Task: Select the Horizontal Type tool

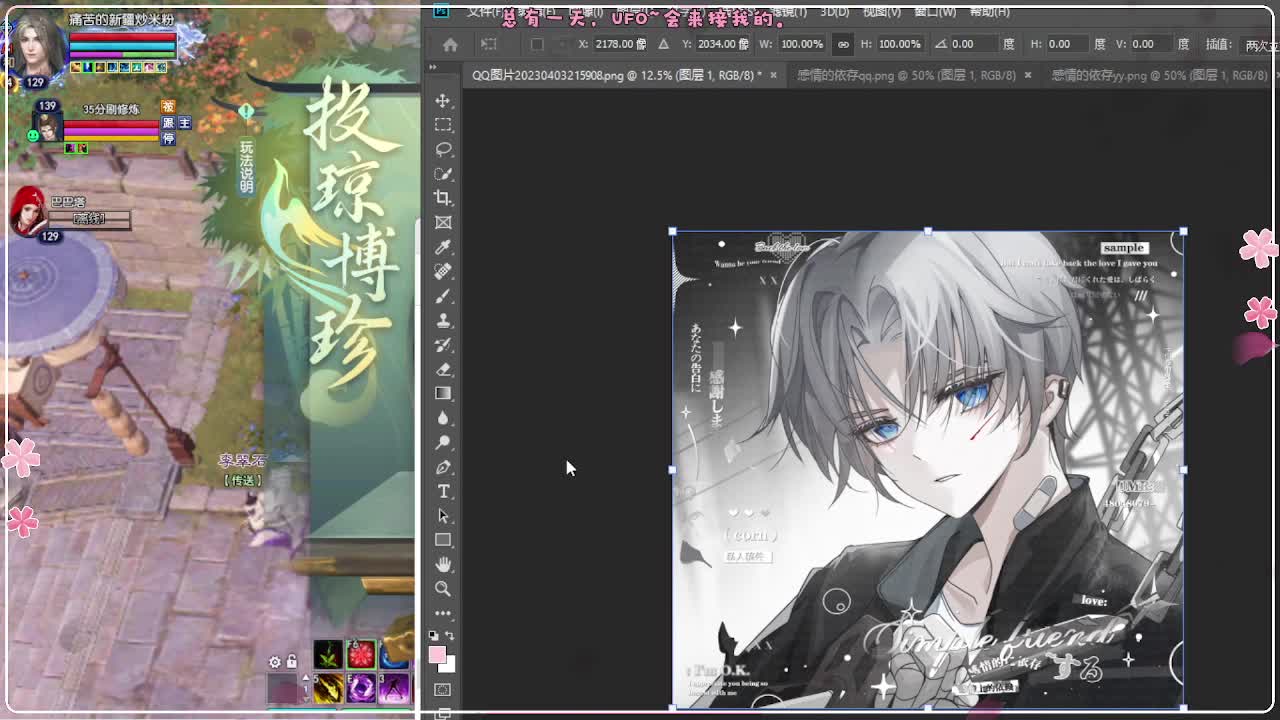Action: pyautogui.click(x=443, y=492)
